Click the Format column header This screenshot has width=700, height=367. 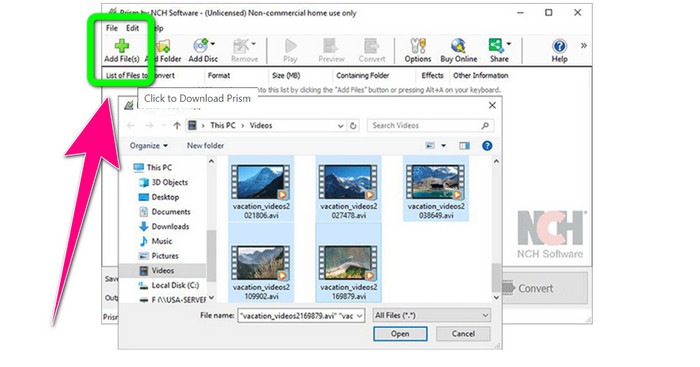click(x=219, y=75)
